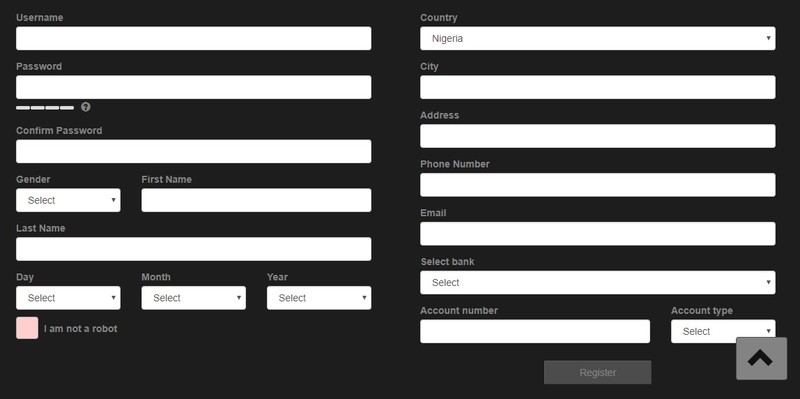Focus the Account number input field
The width and height of the screenshot is (800, 399).
click(x=535, y=331)
